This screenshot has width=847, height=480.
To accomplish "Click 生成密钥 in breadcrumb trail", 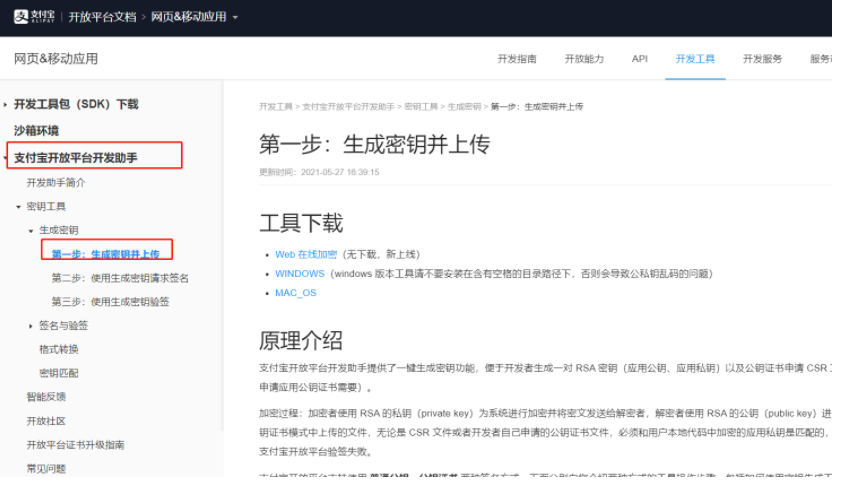I will 464,106.
